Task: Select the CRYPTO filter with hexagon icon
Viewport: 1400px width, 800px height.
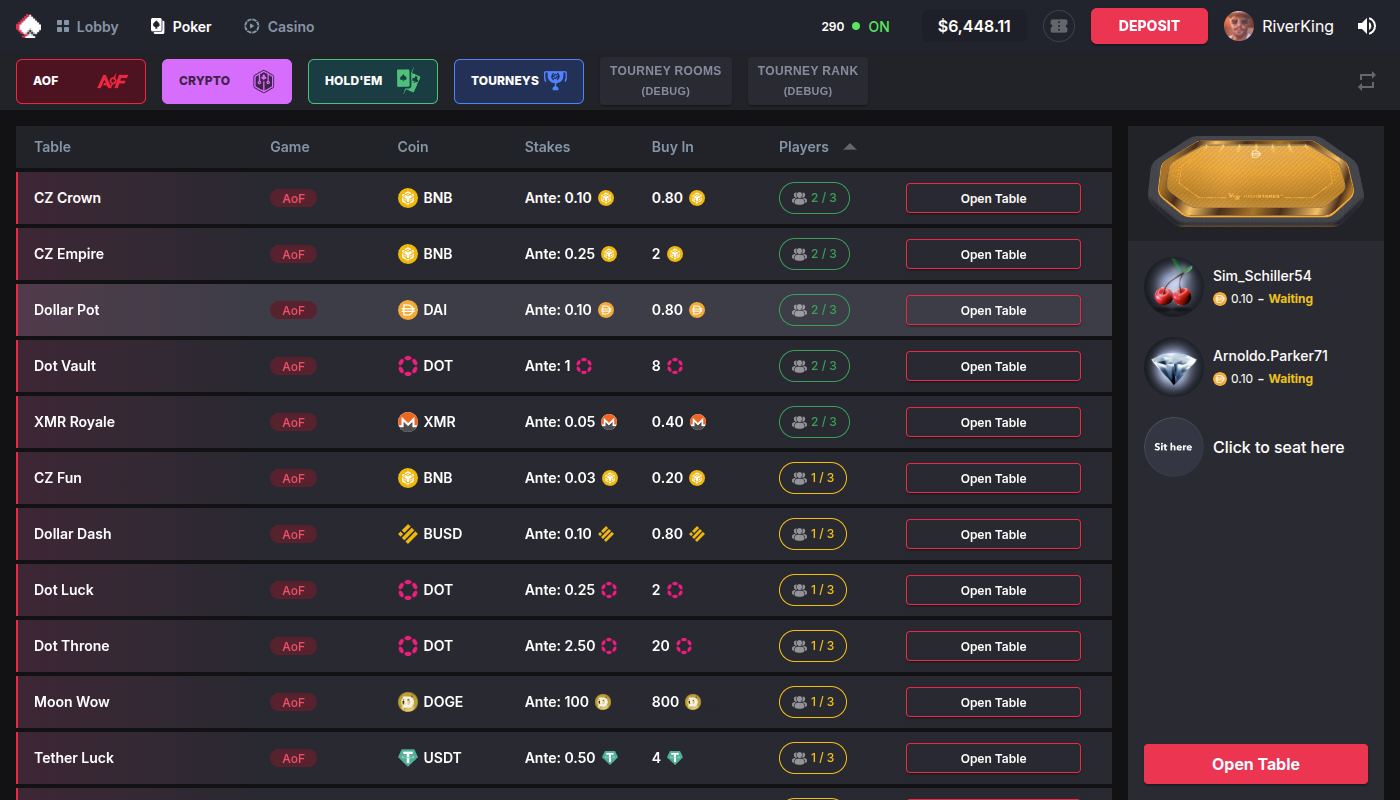Action: [226, 81]
